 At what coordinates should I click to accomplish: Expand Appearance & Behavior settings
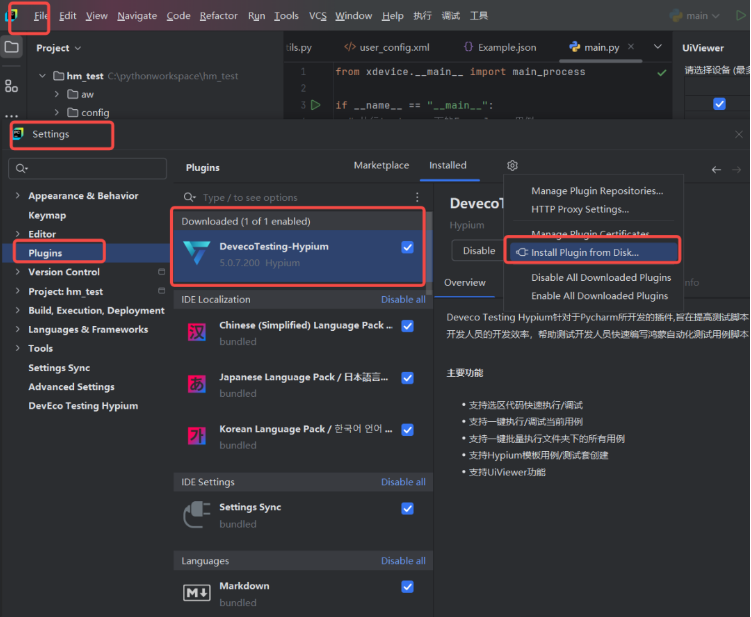click(18, 195)
